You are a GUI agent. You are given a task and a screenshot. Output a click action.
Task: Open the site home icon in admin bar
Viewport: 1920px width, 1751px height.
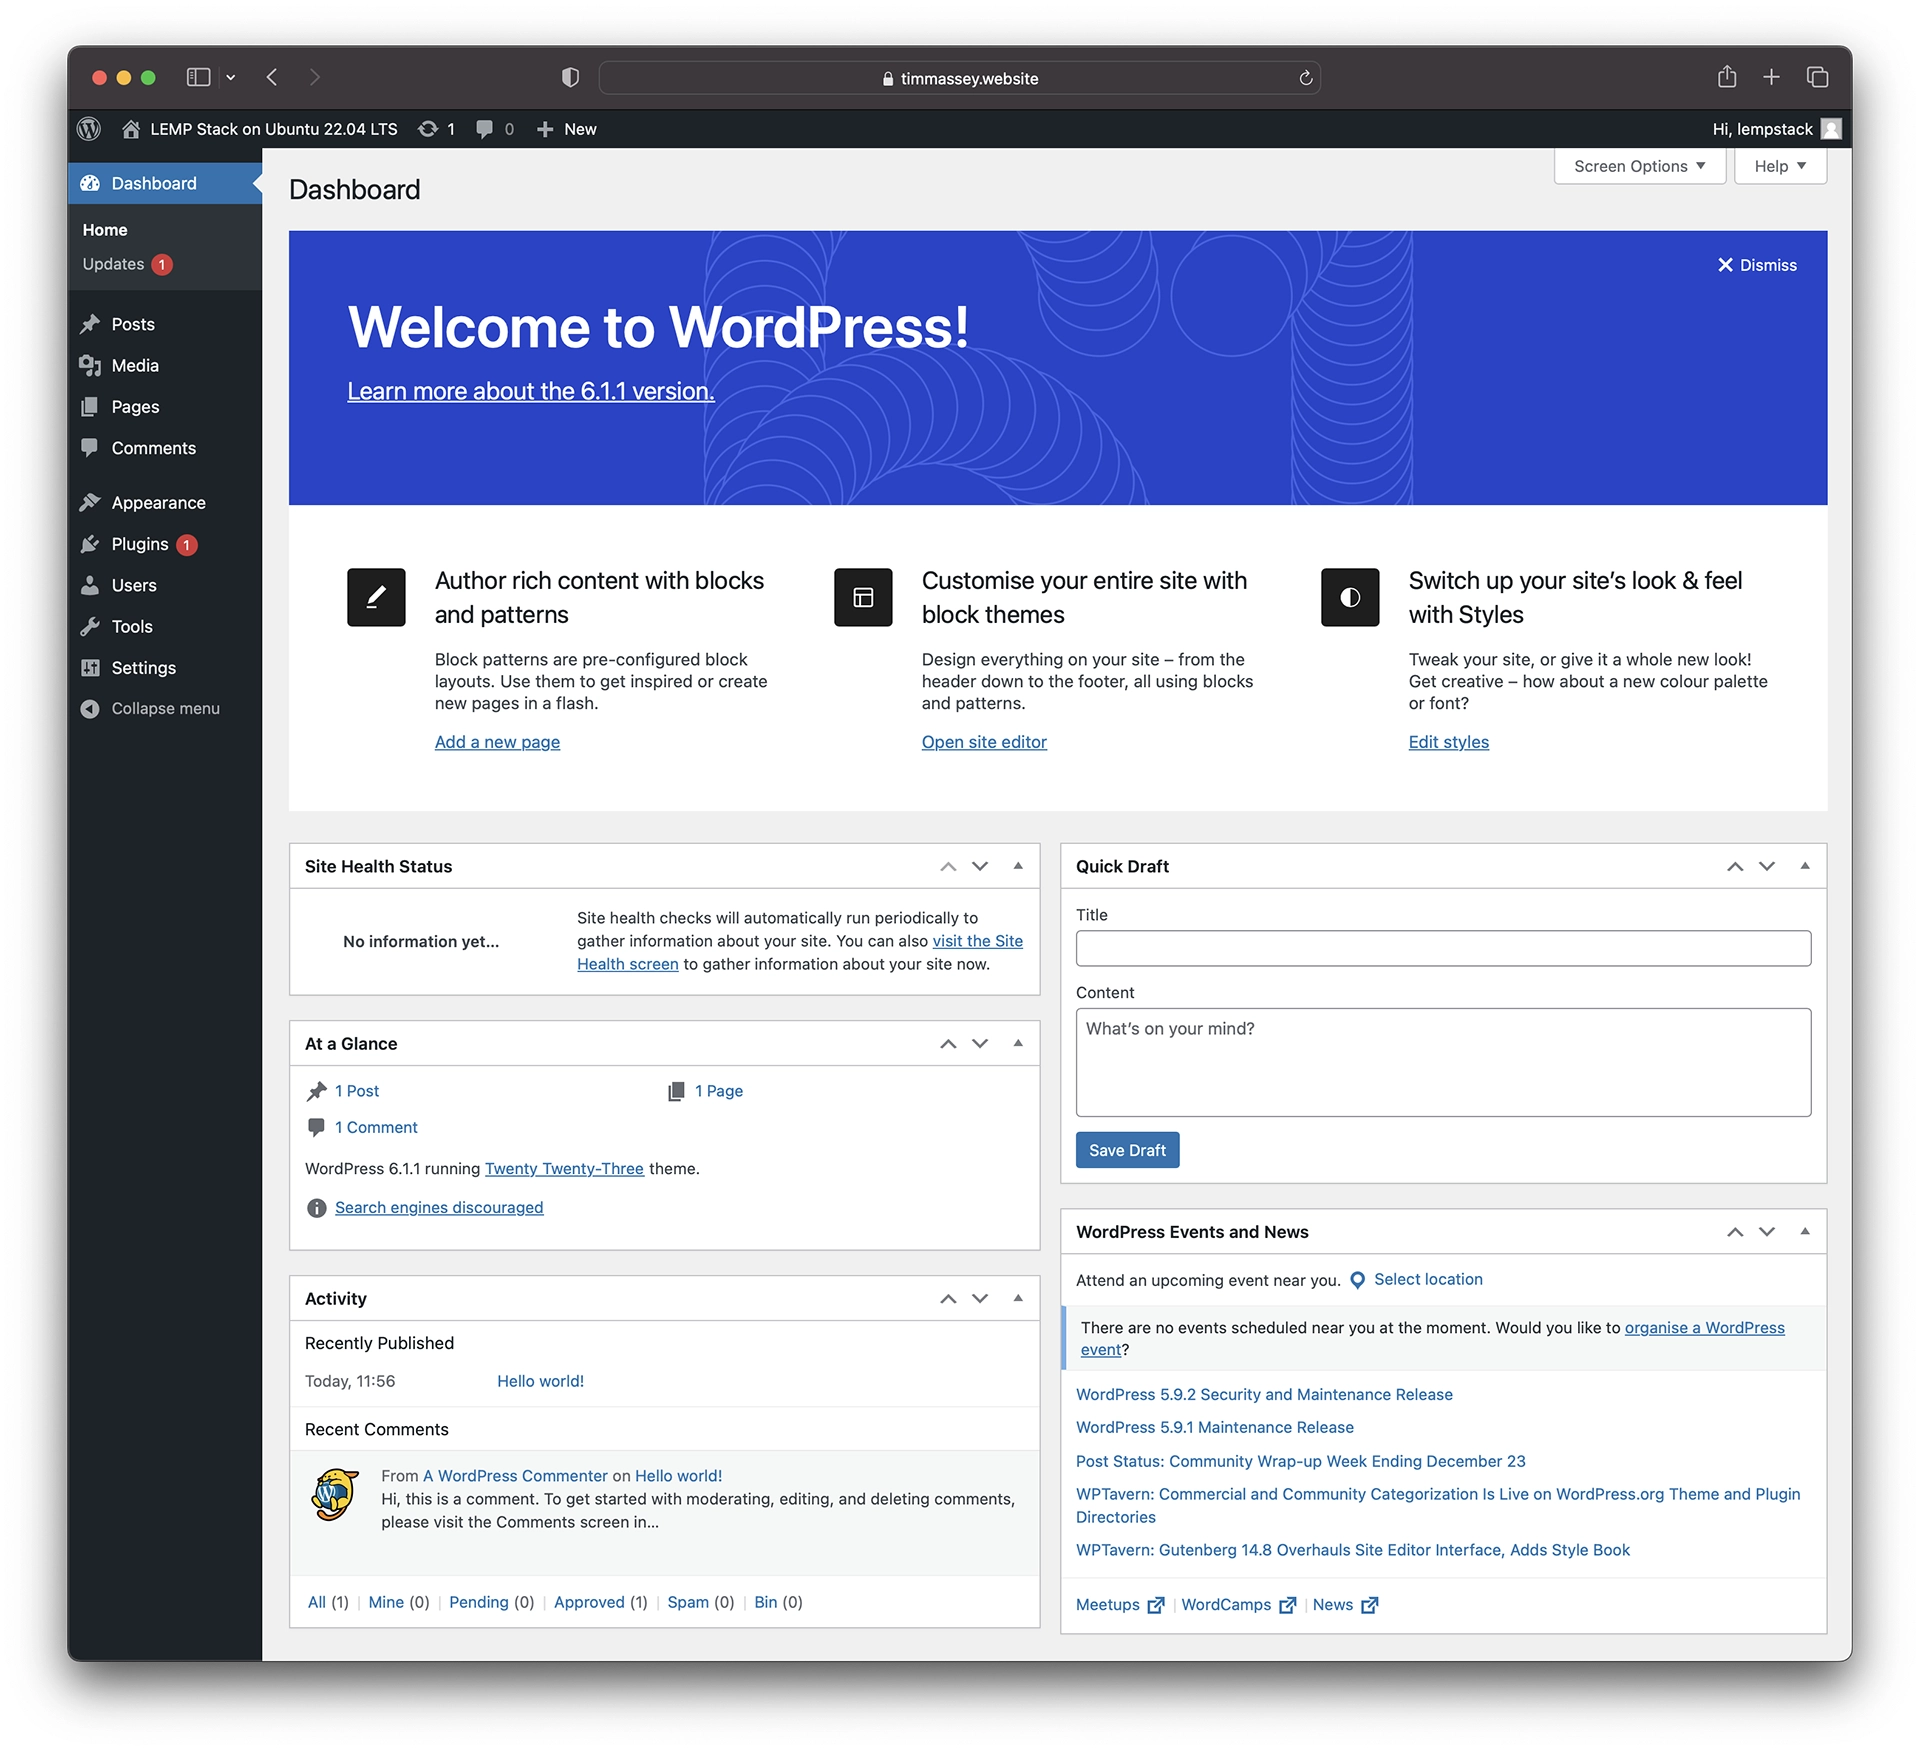click(x=131, y=129)
